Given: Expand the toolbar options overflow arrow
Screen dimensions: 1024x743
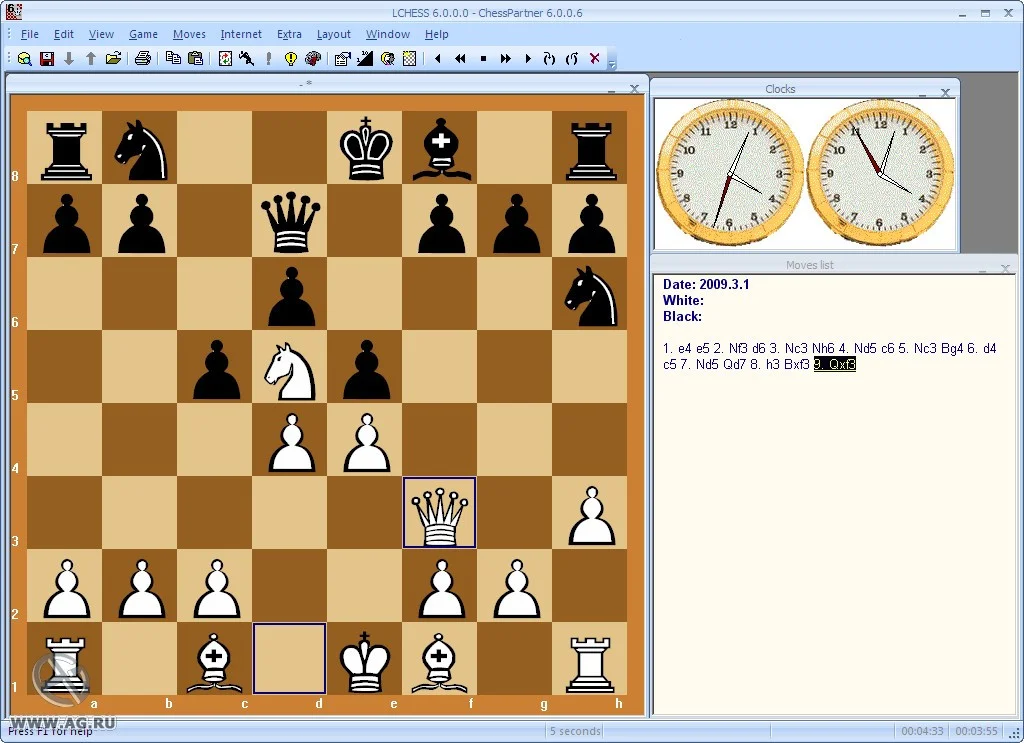Looking at the screenshot, I should 612,63.
